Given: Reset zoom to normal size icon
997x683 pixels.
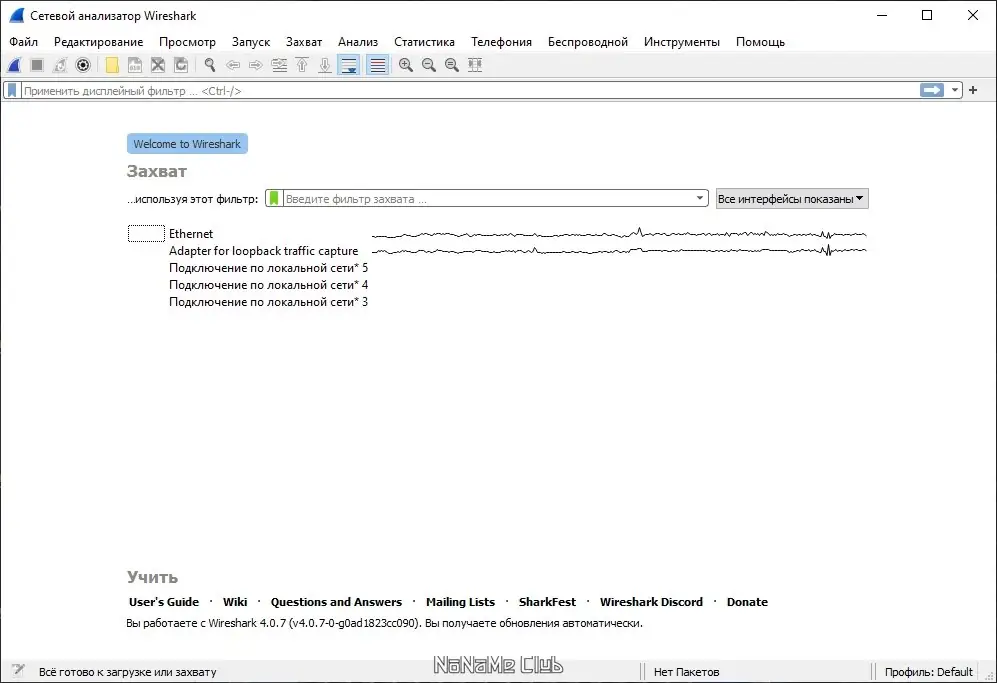Looking at the screenshot, I should [x=452, y=65].
